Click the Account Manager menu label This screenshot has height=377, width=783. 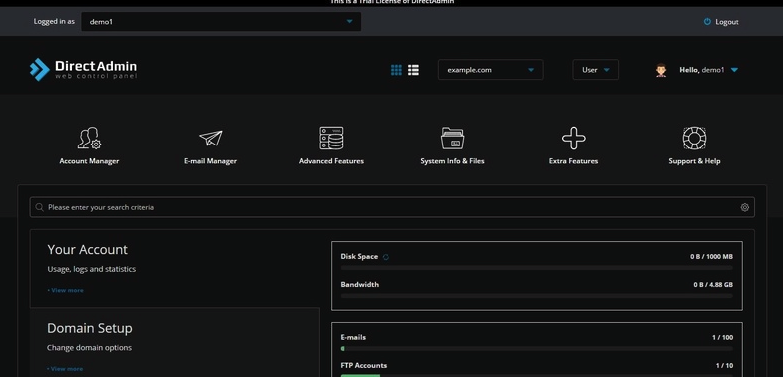point(89,161)
